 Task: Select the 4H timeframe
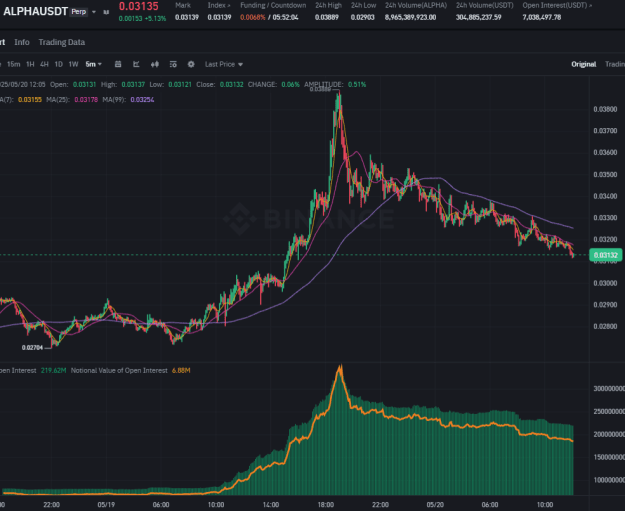(x=44, y=64)
